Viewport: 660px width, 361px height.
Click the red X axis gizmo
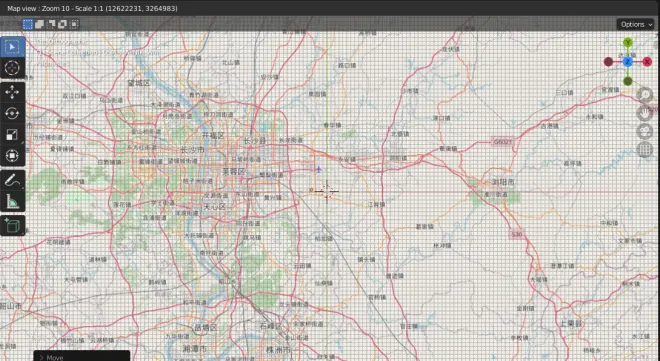tap(647, 62)
